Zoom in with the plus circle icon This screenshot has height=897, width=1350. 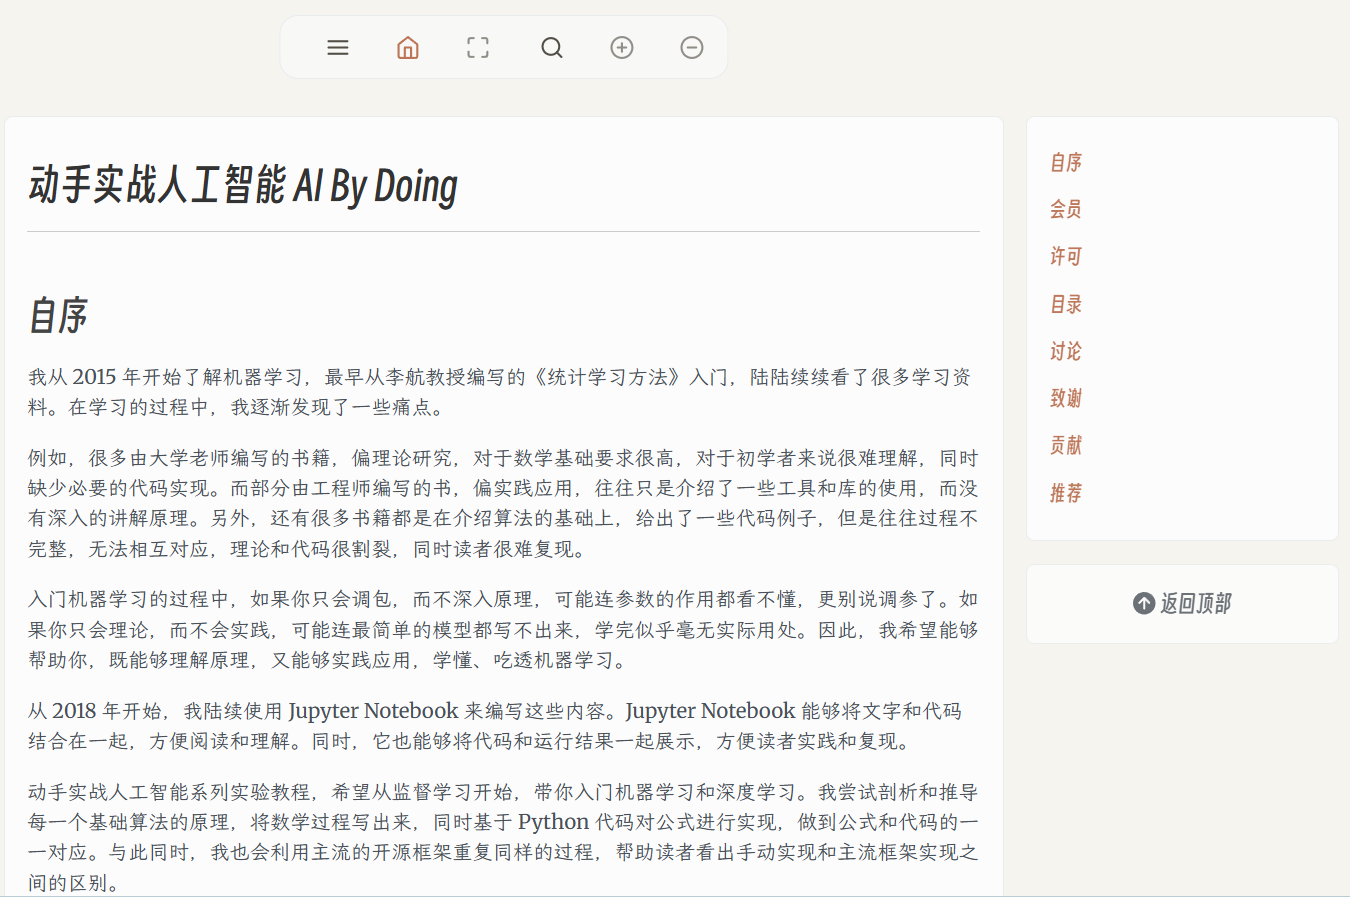click(622, 48)
